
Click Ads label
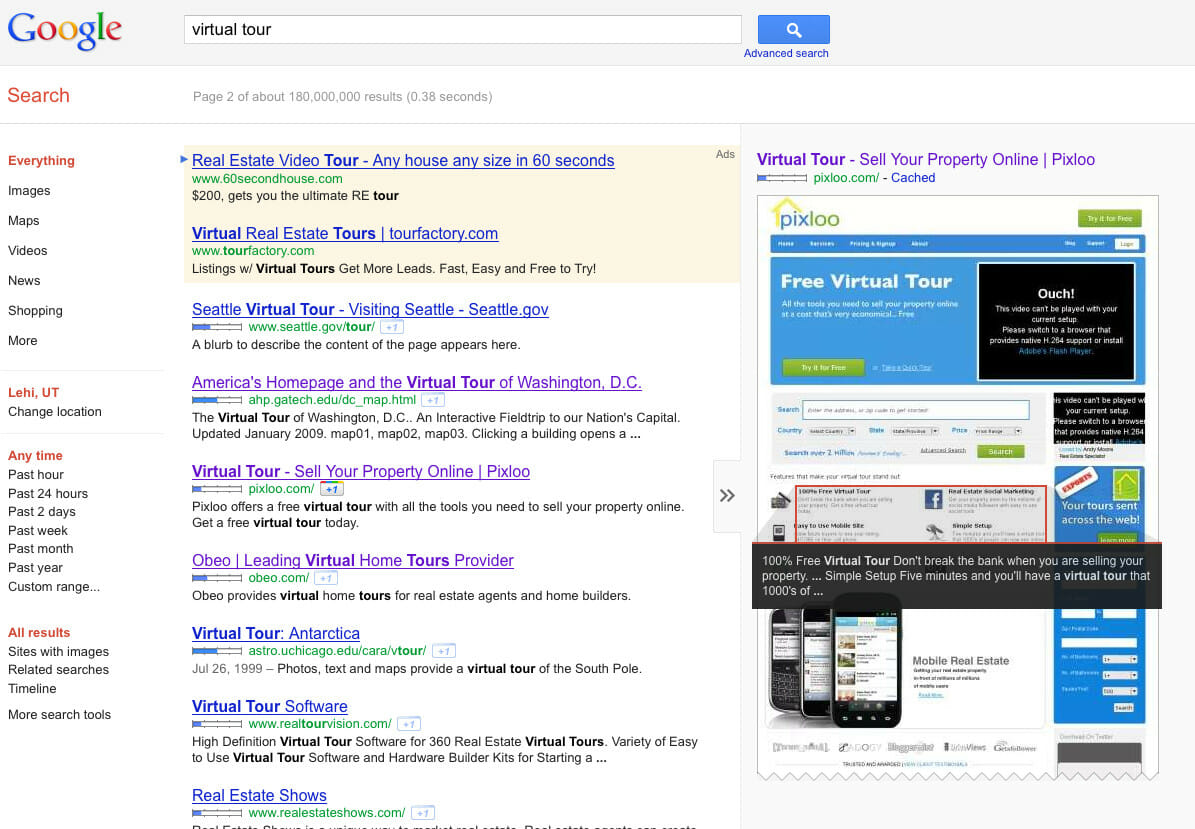pyautogui.click(x=725, y=154)
